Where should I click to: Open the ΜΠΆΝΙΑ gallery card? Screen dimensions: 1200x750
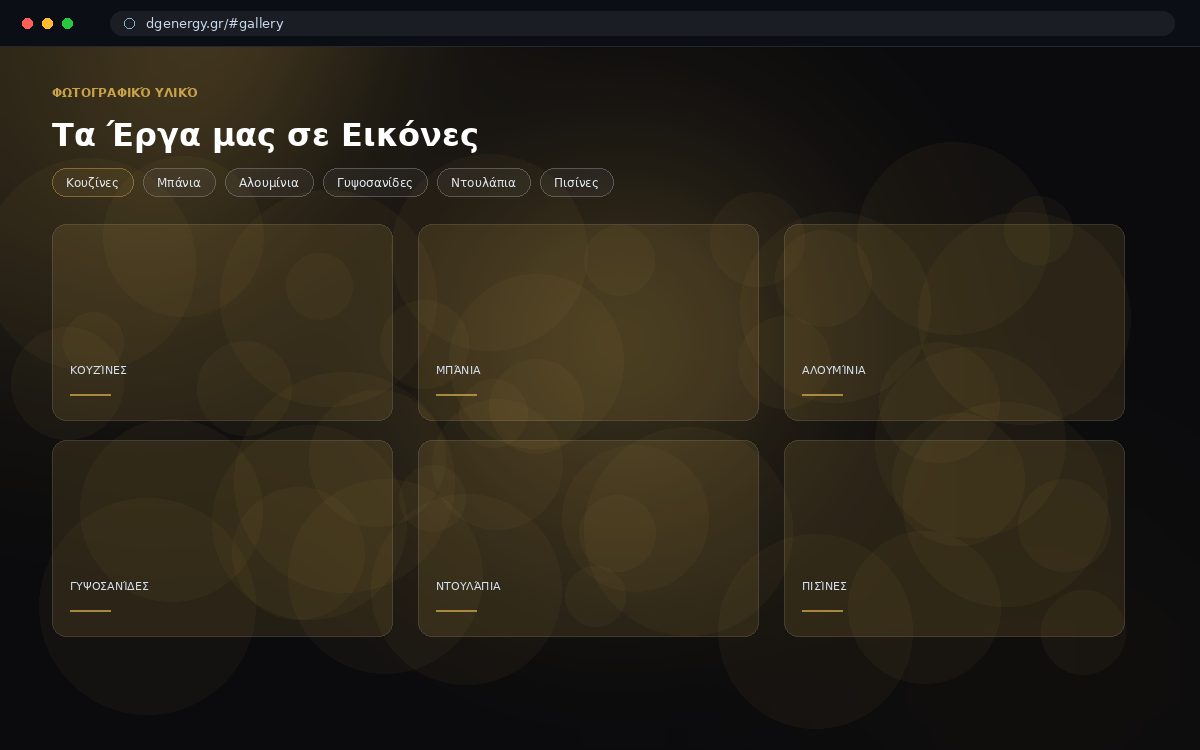(588, 322)
